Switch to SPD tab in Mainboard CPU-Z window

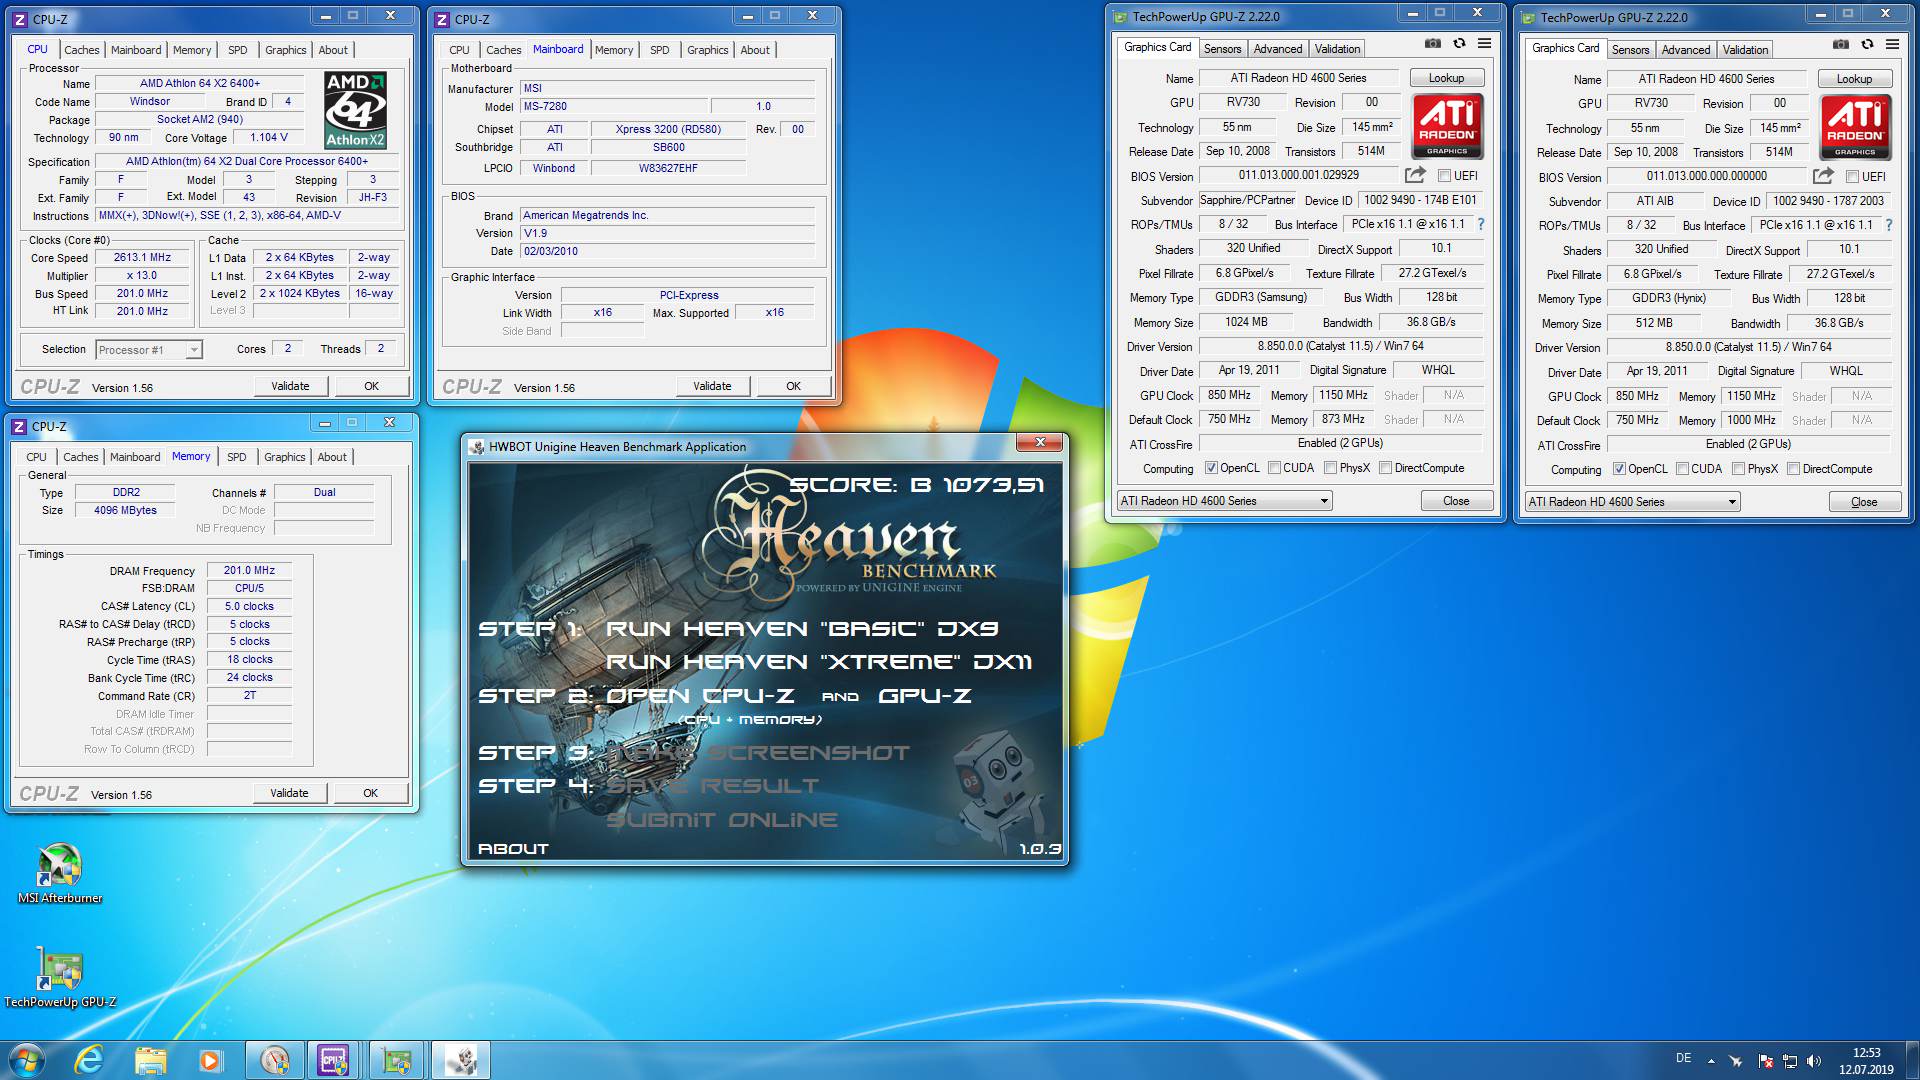660,50
